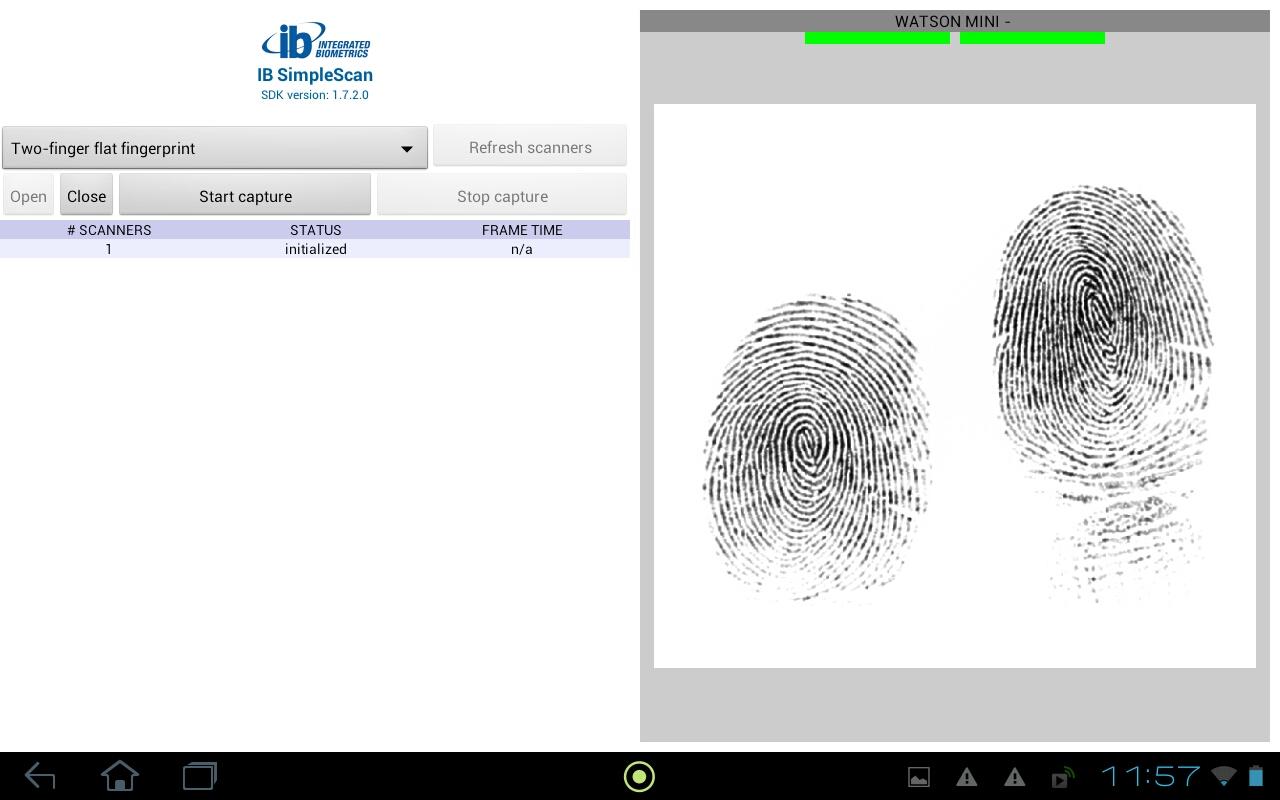Tap the battery status icon
Viewport: 1280px width, 800px height.
click(x=1256, y=776)
